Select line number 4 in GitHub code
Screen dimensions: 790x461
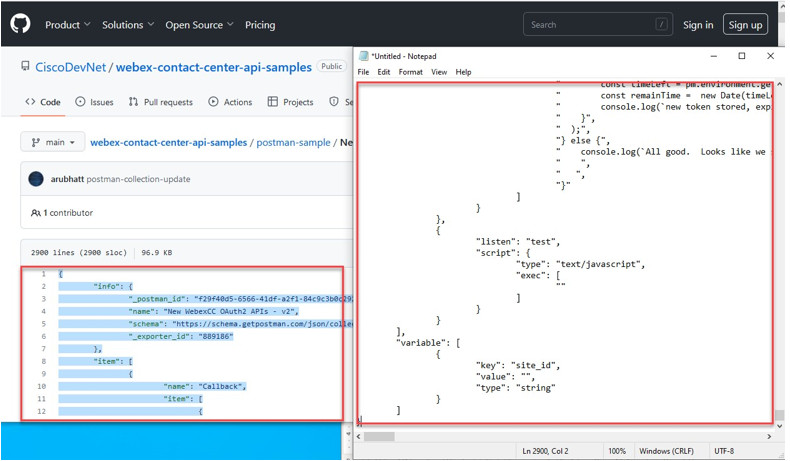(x=43, y=311)
